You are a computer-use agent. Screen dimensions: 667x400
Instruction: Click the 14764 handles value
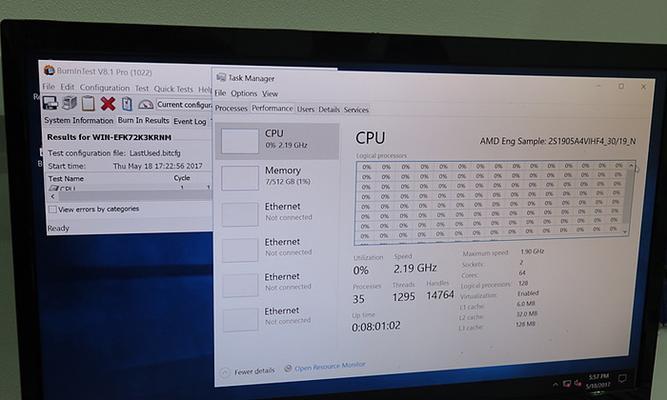[440, 295]
